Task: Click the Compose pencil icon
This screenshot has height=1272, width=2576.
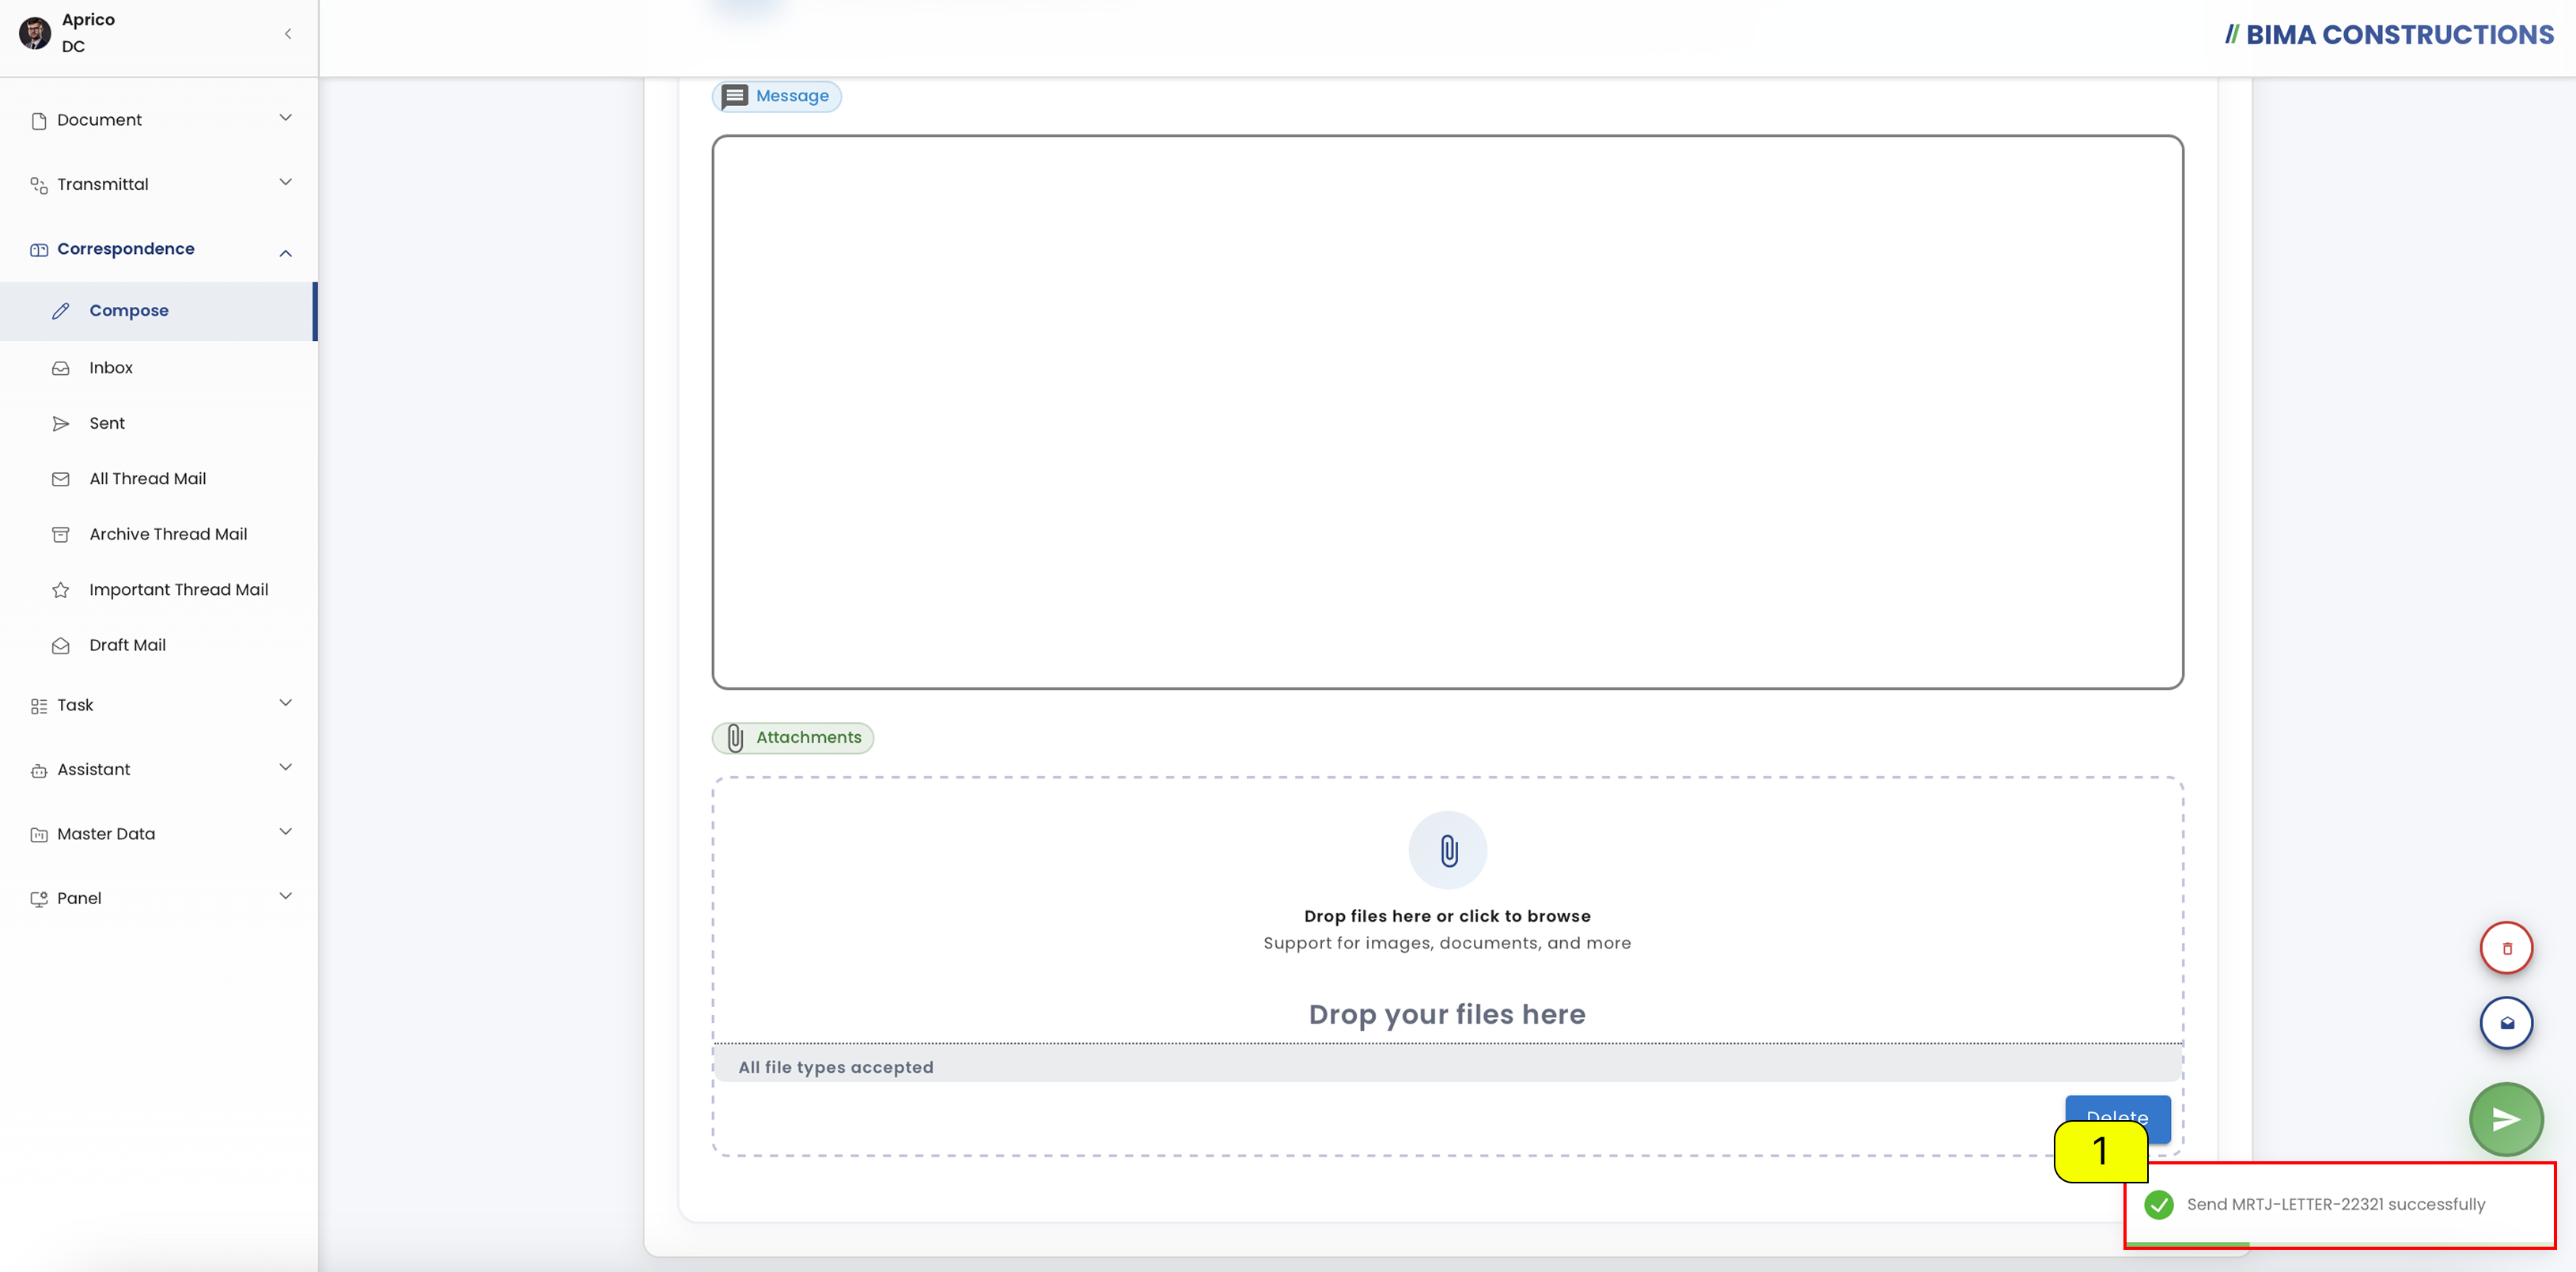Action: [61, 311]
